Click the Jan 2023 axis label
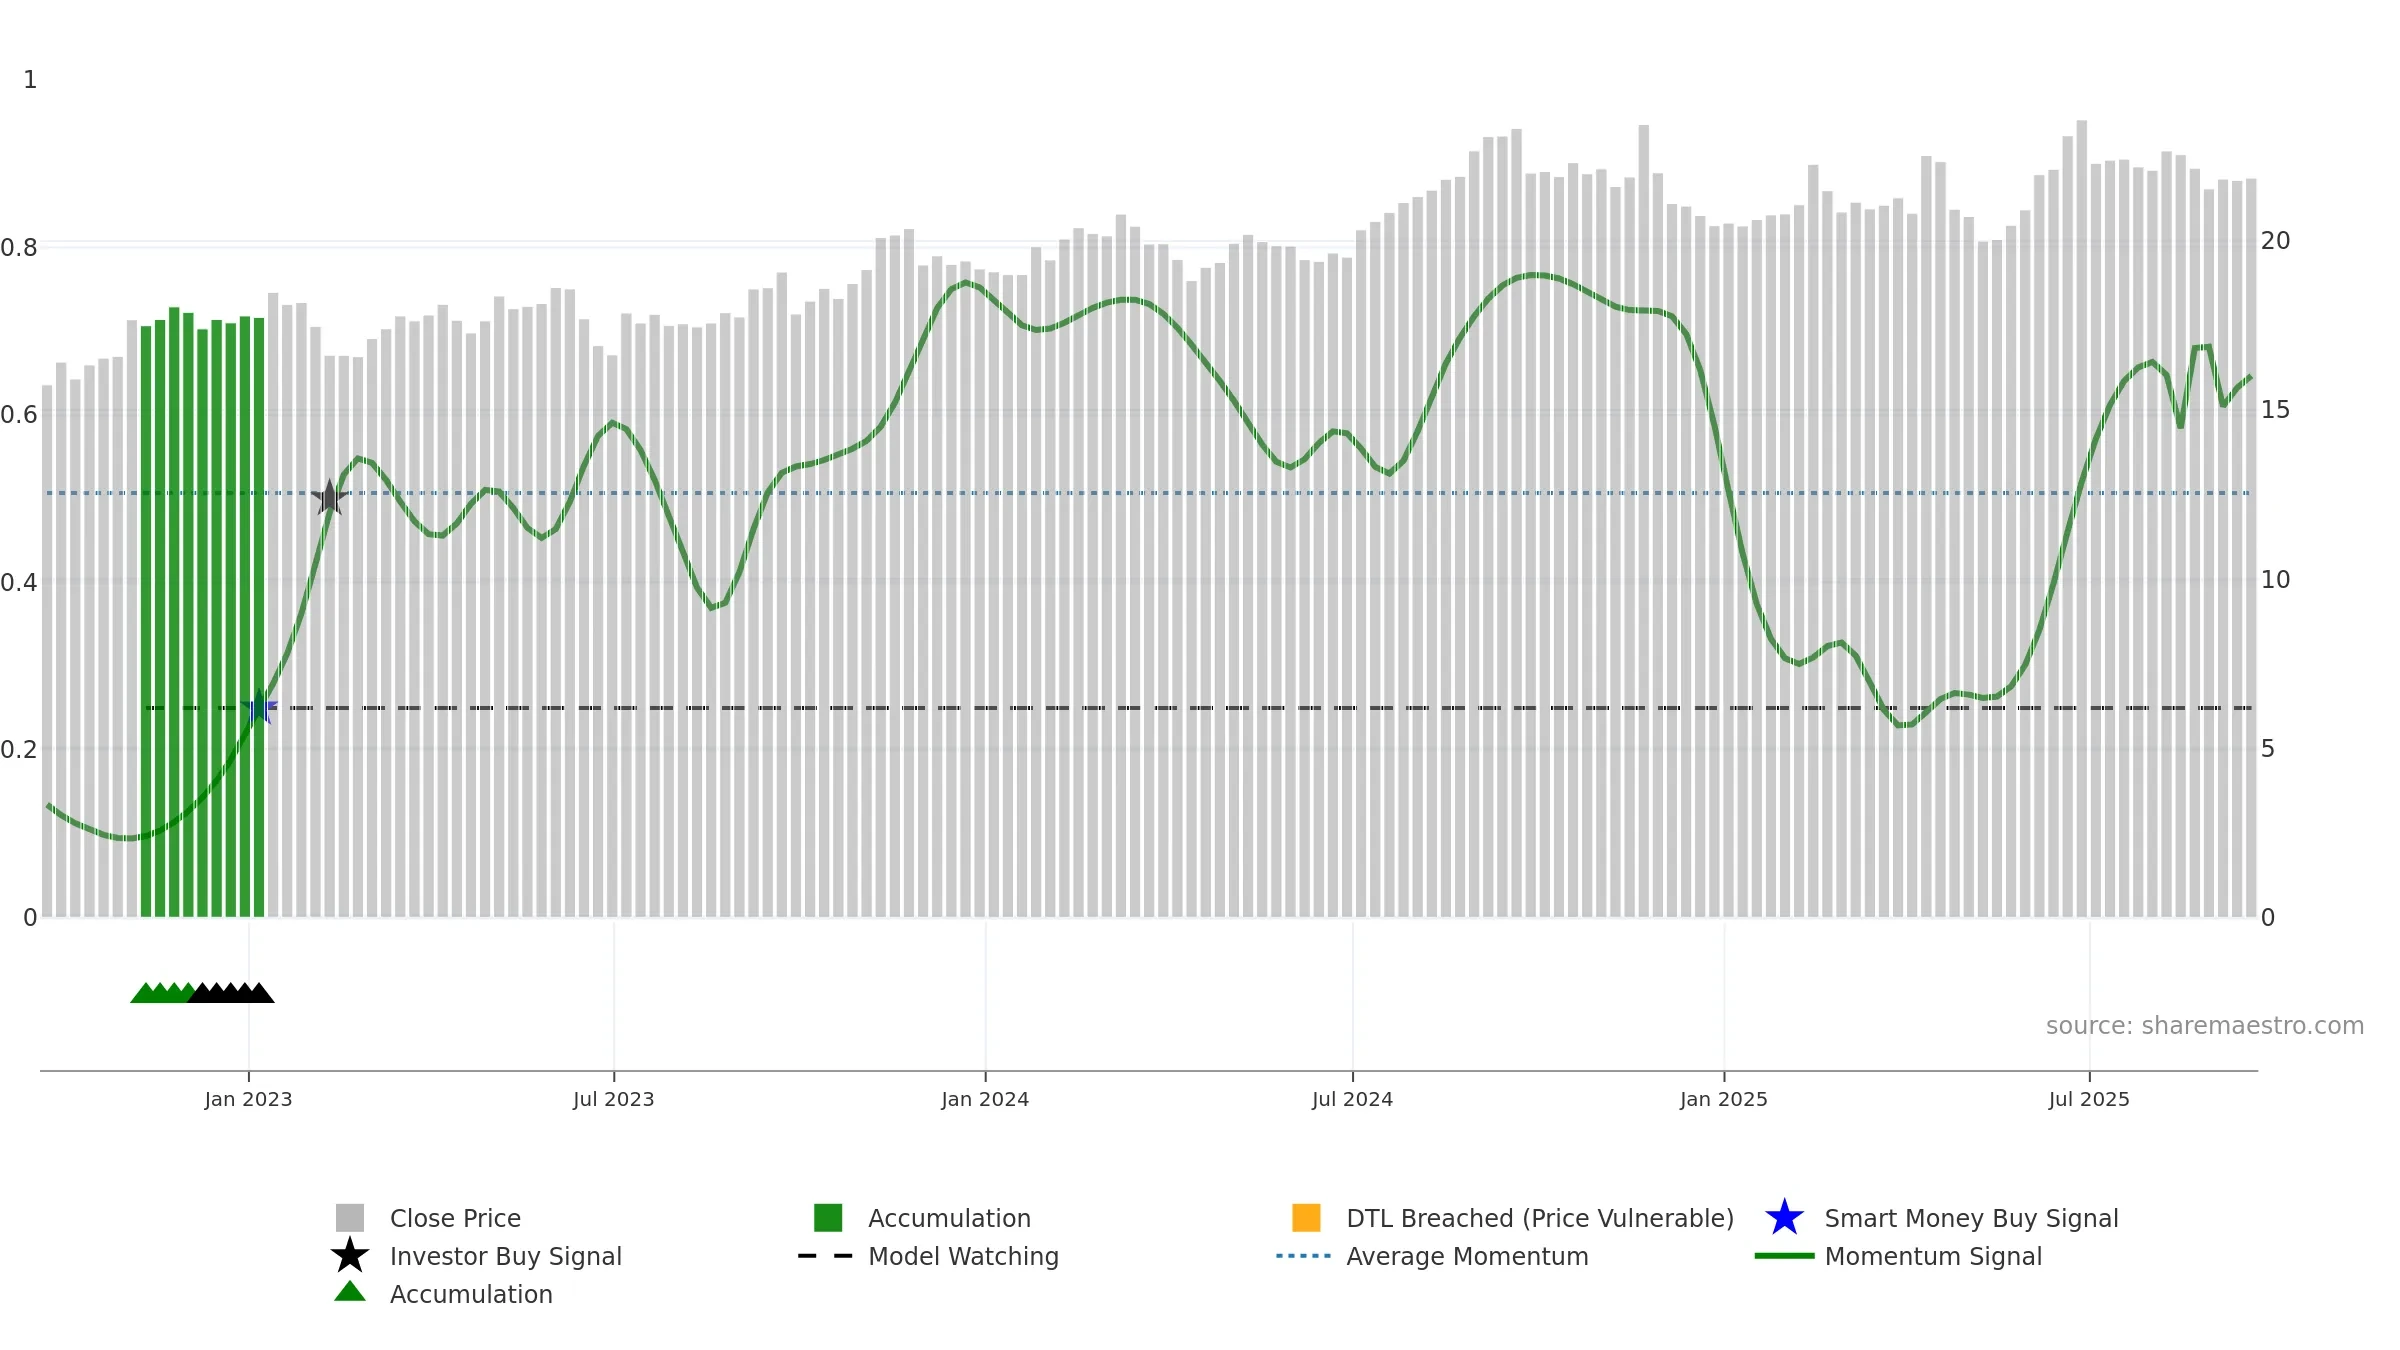Screen dimensions: 2400x1350 pyautogui.click(x=248, y=1100)
